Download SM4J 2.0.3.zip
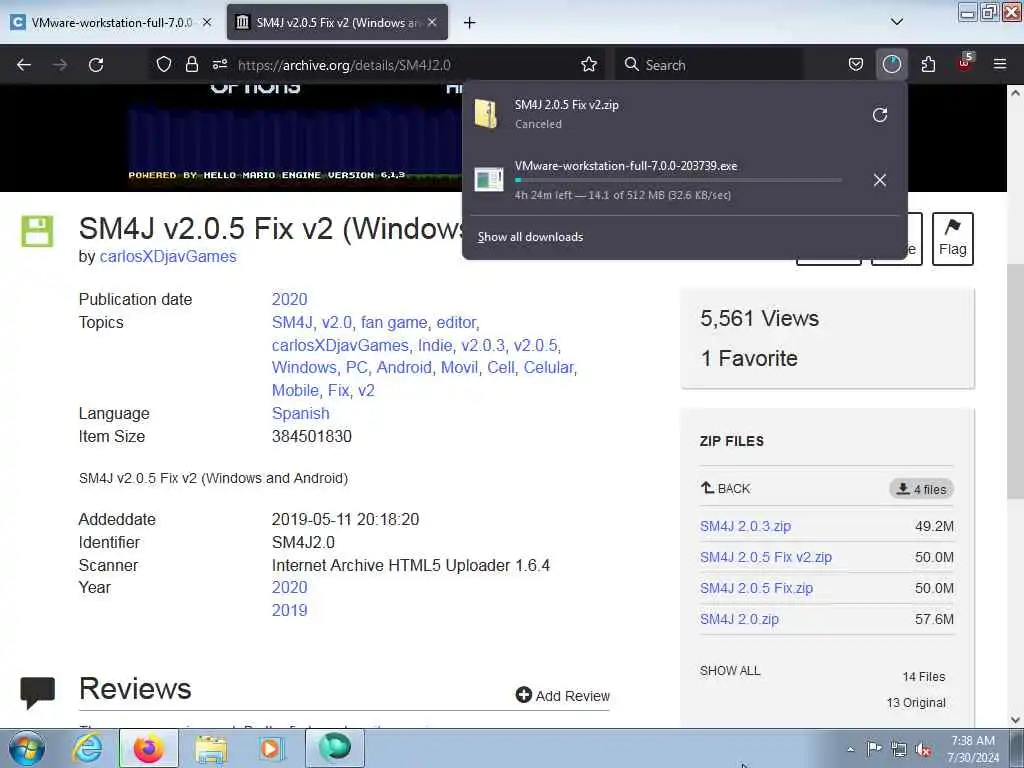 click(x=745, y=526)
